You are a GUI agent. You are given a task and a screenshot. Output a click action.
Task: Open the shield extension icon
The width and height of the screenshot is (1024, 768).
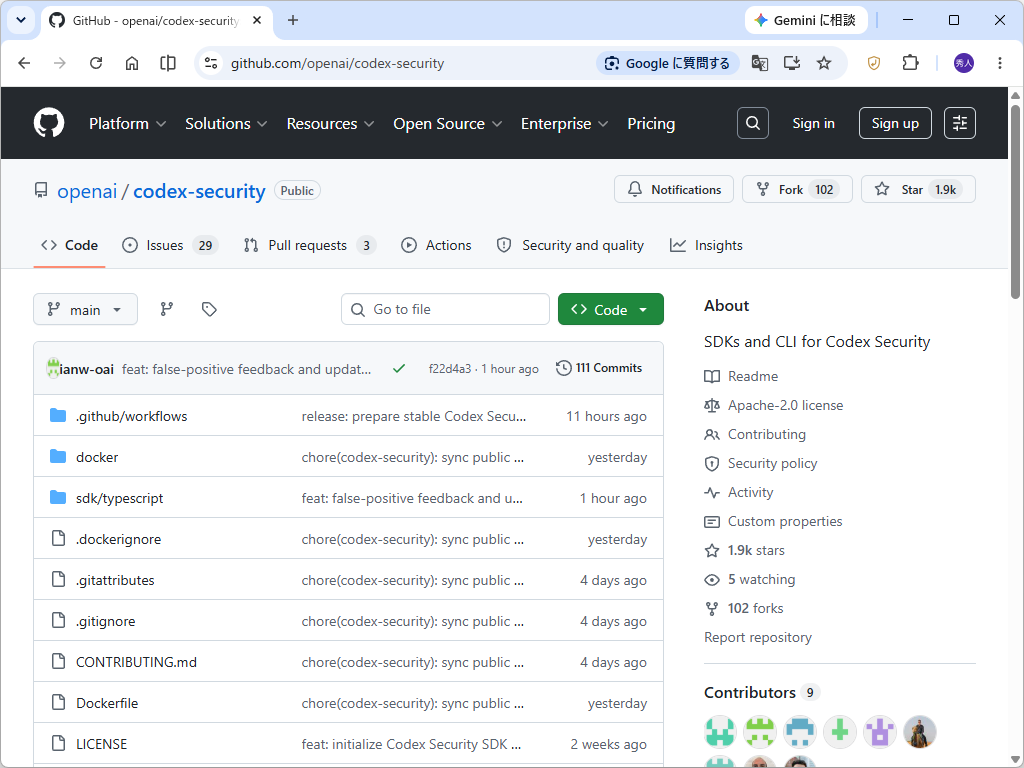(x=874, y=63)
